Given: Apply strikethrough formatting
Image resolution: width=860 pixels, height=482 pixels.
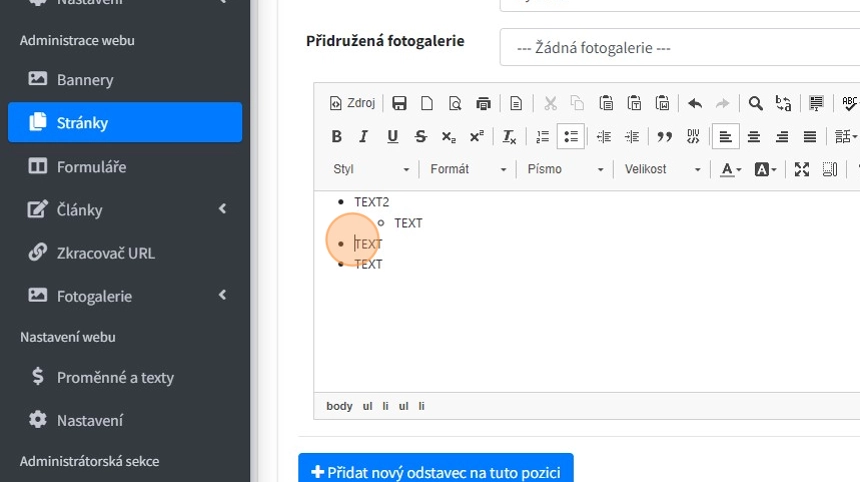Looking at the screenshot, I should coord(420,137).
